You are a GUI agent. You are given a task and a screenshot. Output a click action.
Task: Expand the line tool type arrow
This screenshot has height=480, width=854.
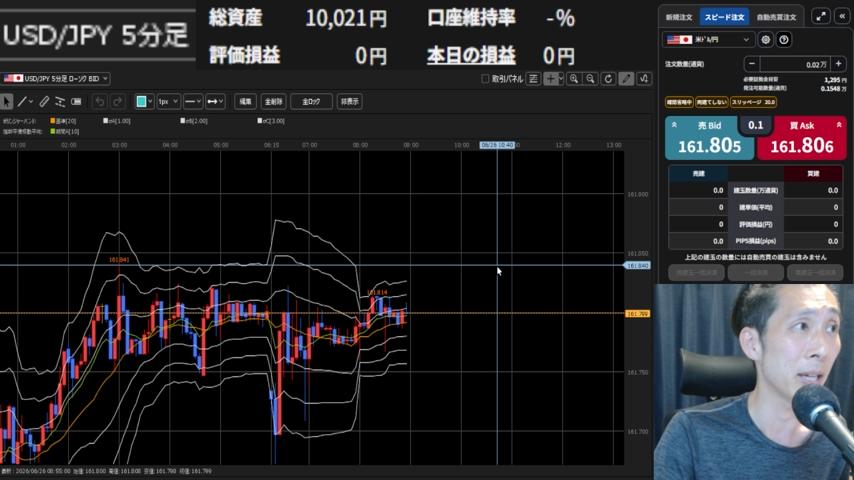pos(30,101)
